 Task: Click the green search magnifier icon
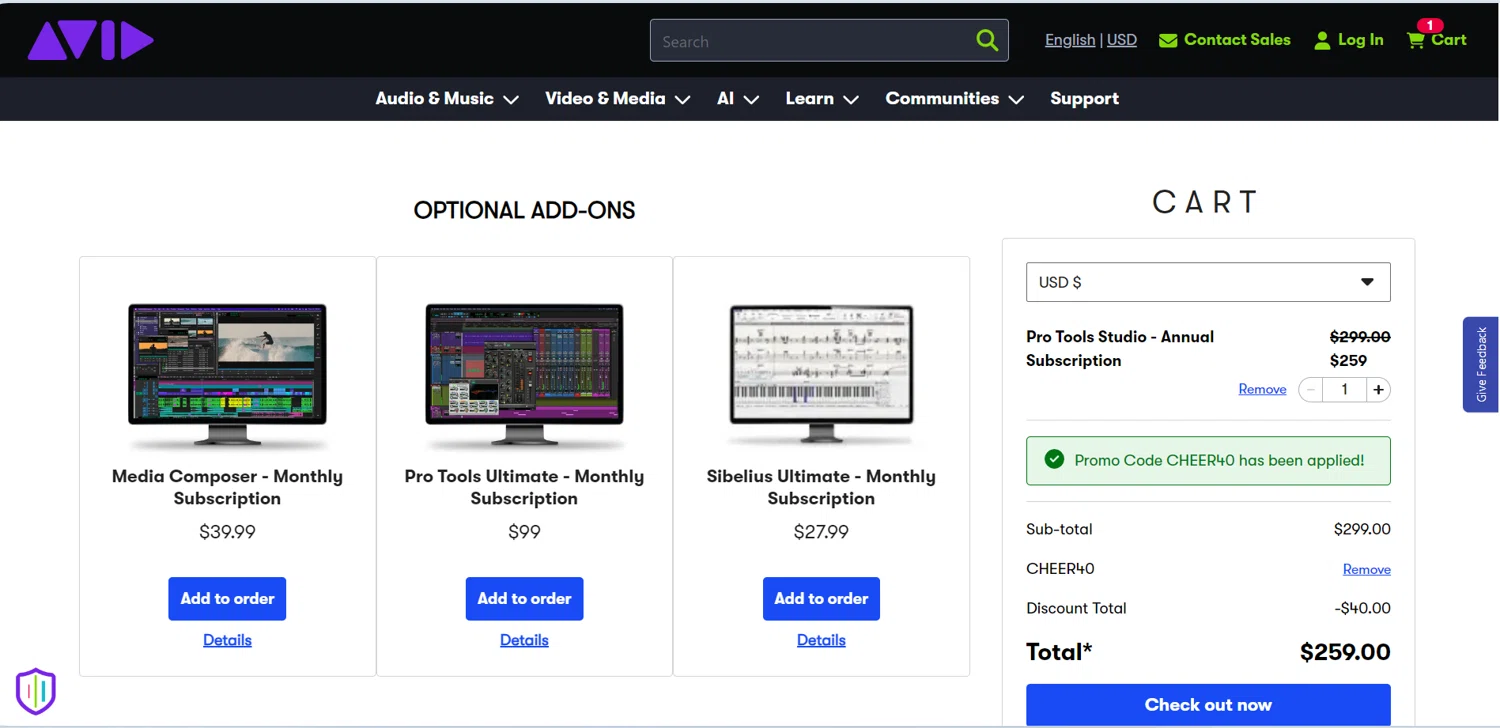click(x=987, y=40)
